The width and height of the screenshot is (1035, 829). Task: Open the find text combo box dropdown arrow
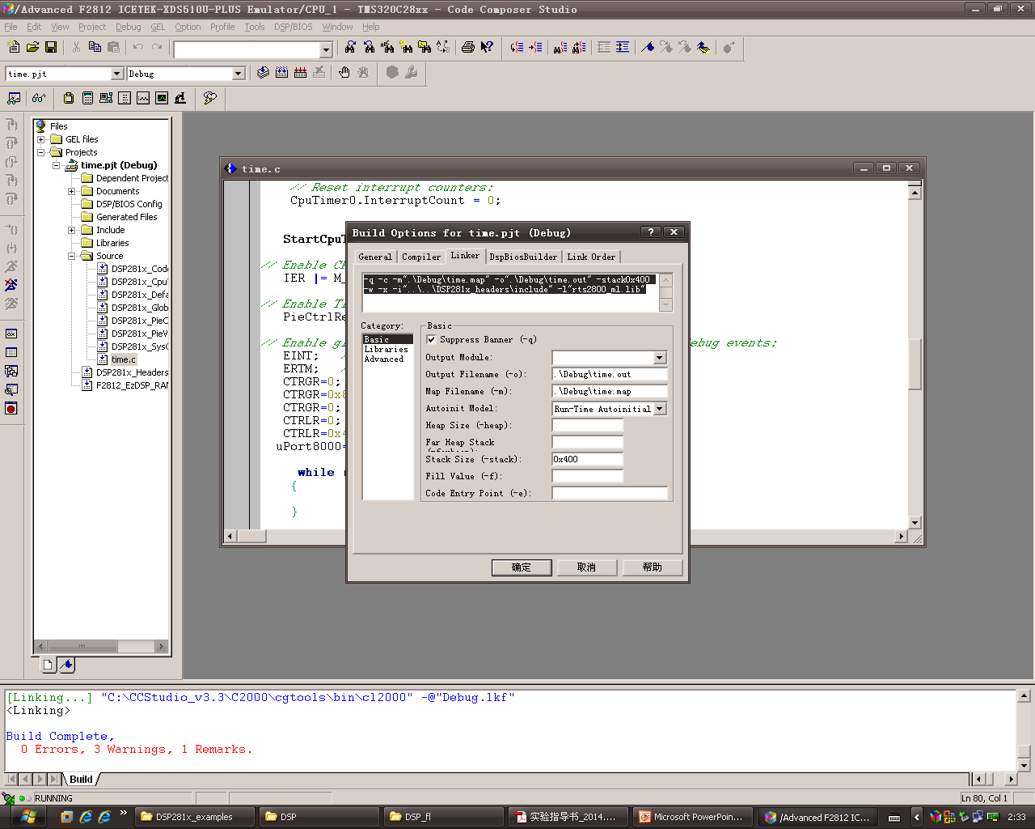tap(326, 50)
